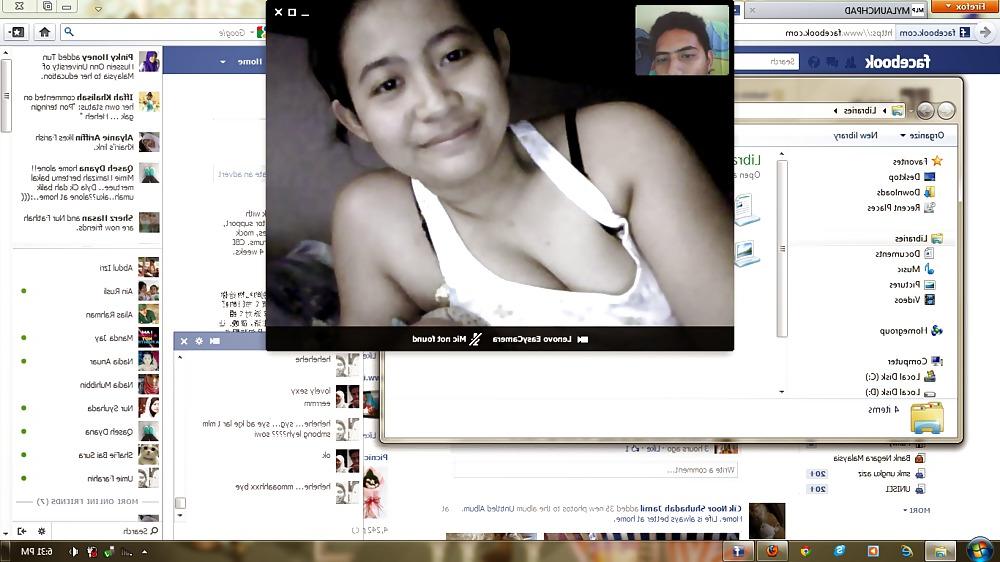Image resolution: width=1000 pixels, height=562 pixels.
Task: Open chat window settings gear
Action: (x=199, y=341)
